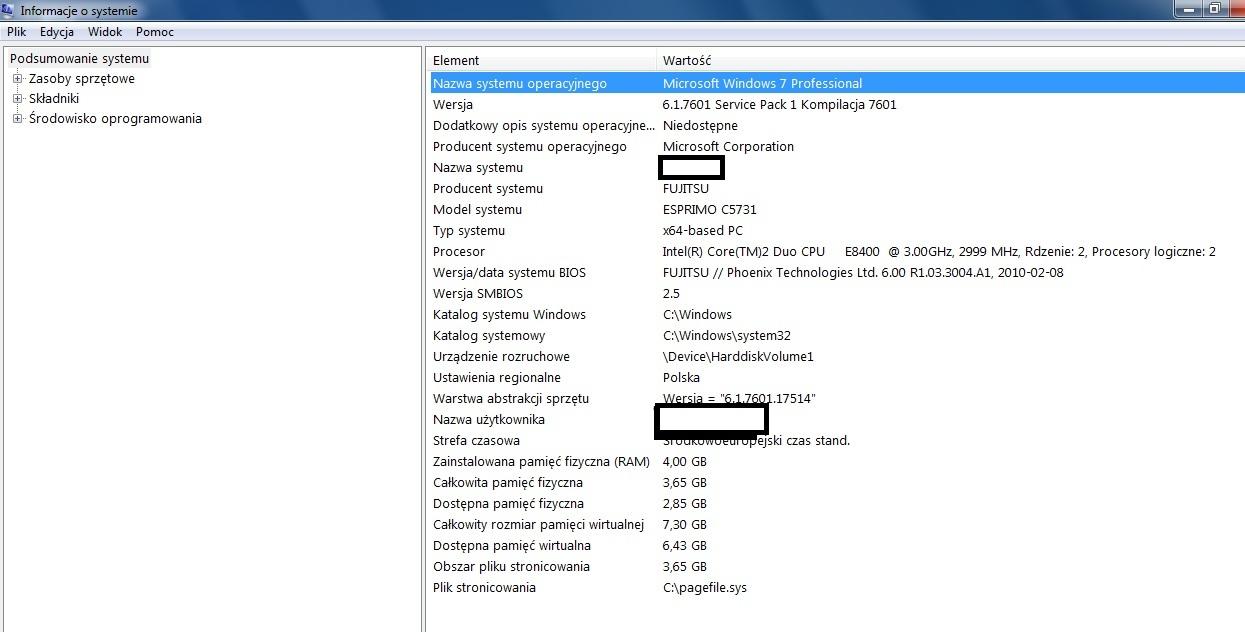Image resolution: width=1245 pixels, height=632 pixels.
Task: Click the Wartość column header
Action: pyautogui.click(x=900, y=61)
